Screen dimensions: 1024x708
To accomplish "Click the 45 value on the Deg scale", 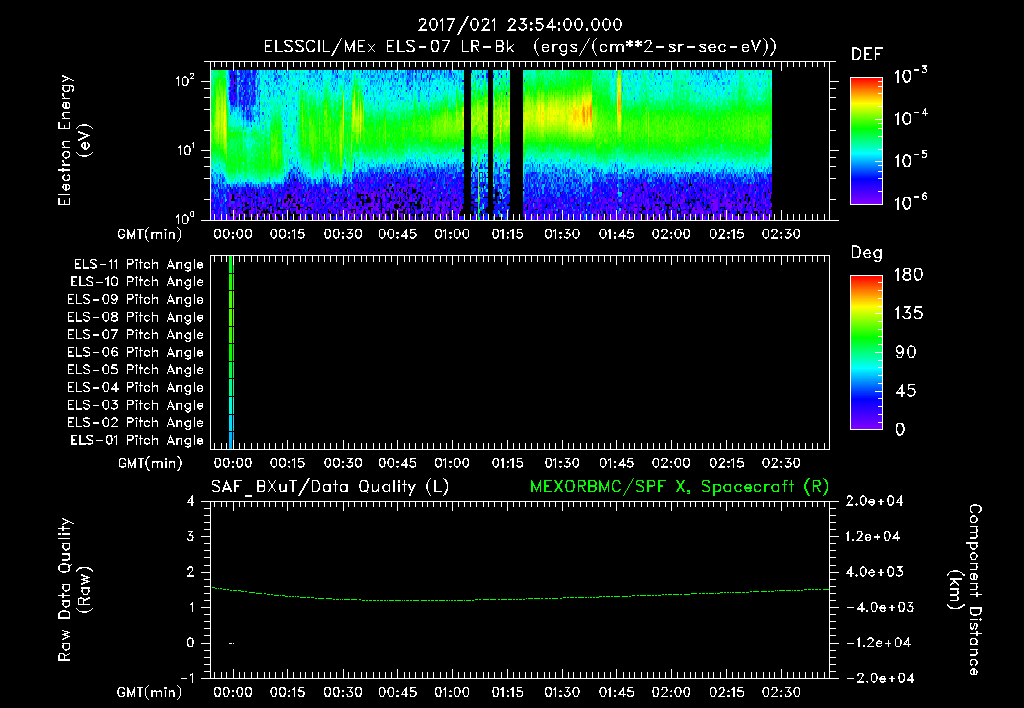I will tap(906, 391).
